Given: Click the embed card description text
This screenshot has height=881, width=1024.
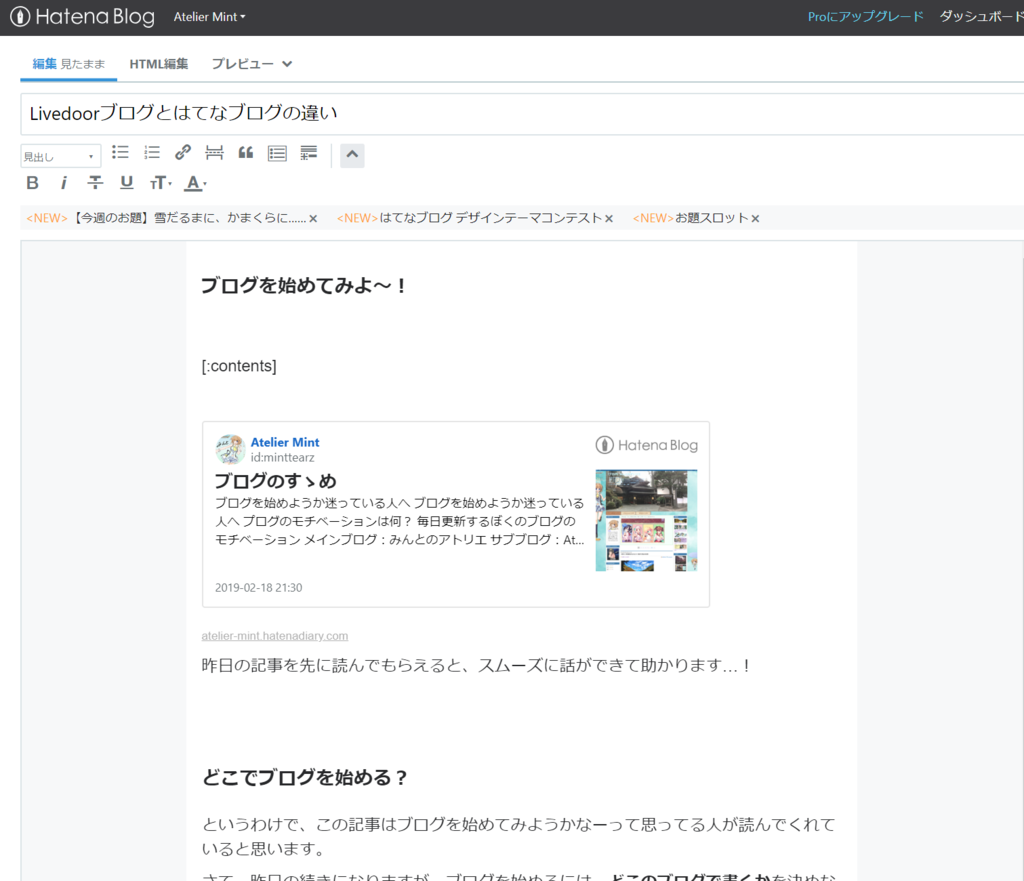Looking at the screenshot, I should 400,521.
